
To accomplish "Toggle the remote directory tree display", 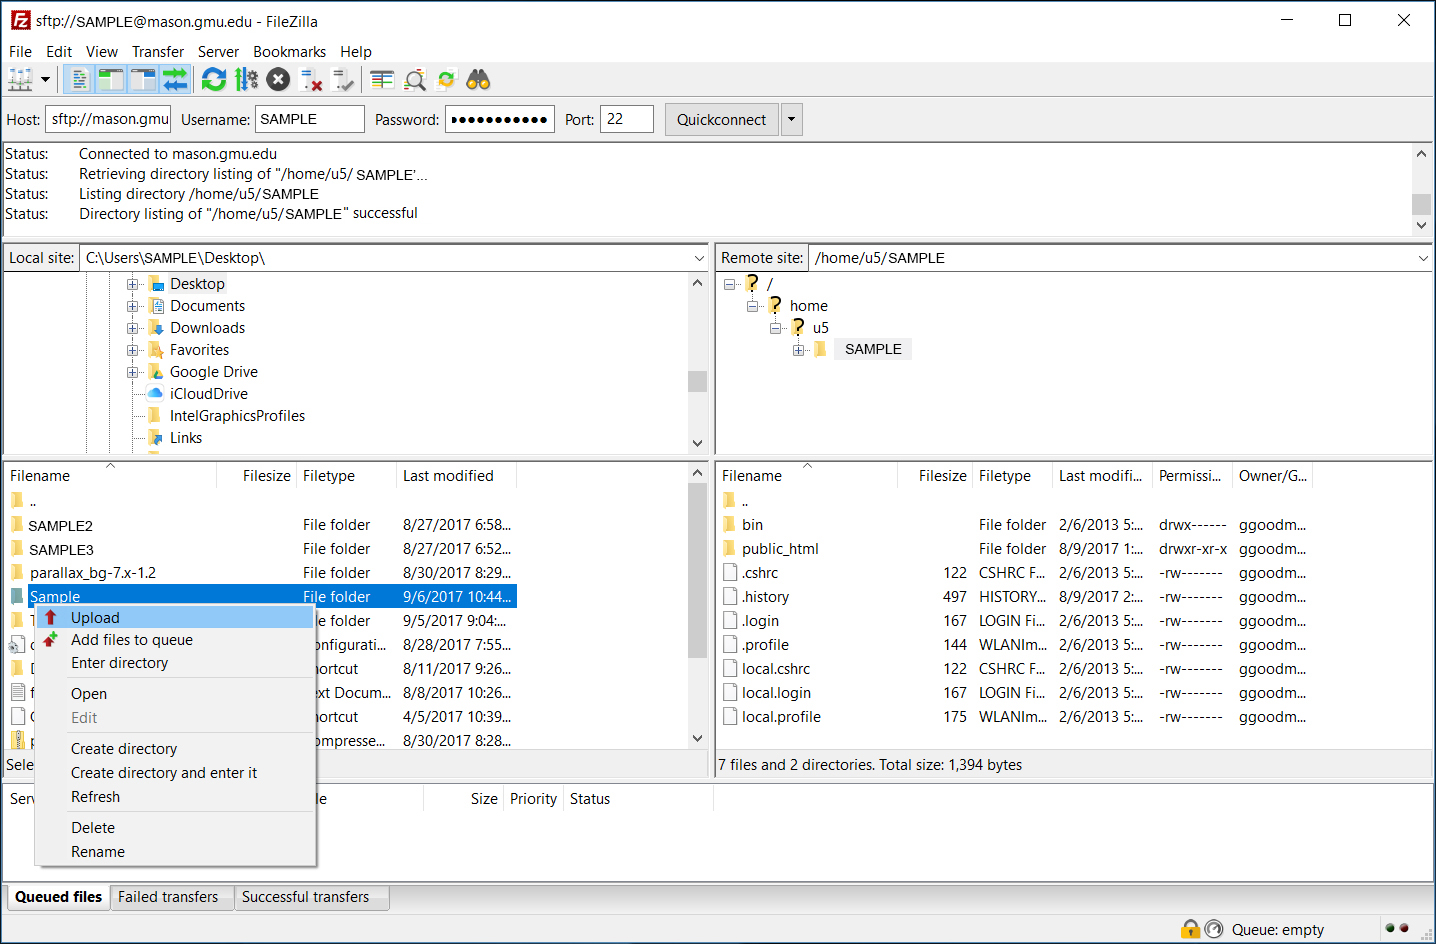I will pos(143,80).
